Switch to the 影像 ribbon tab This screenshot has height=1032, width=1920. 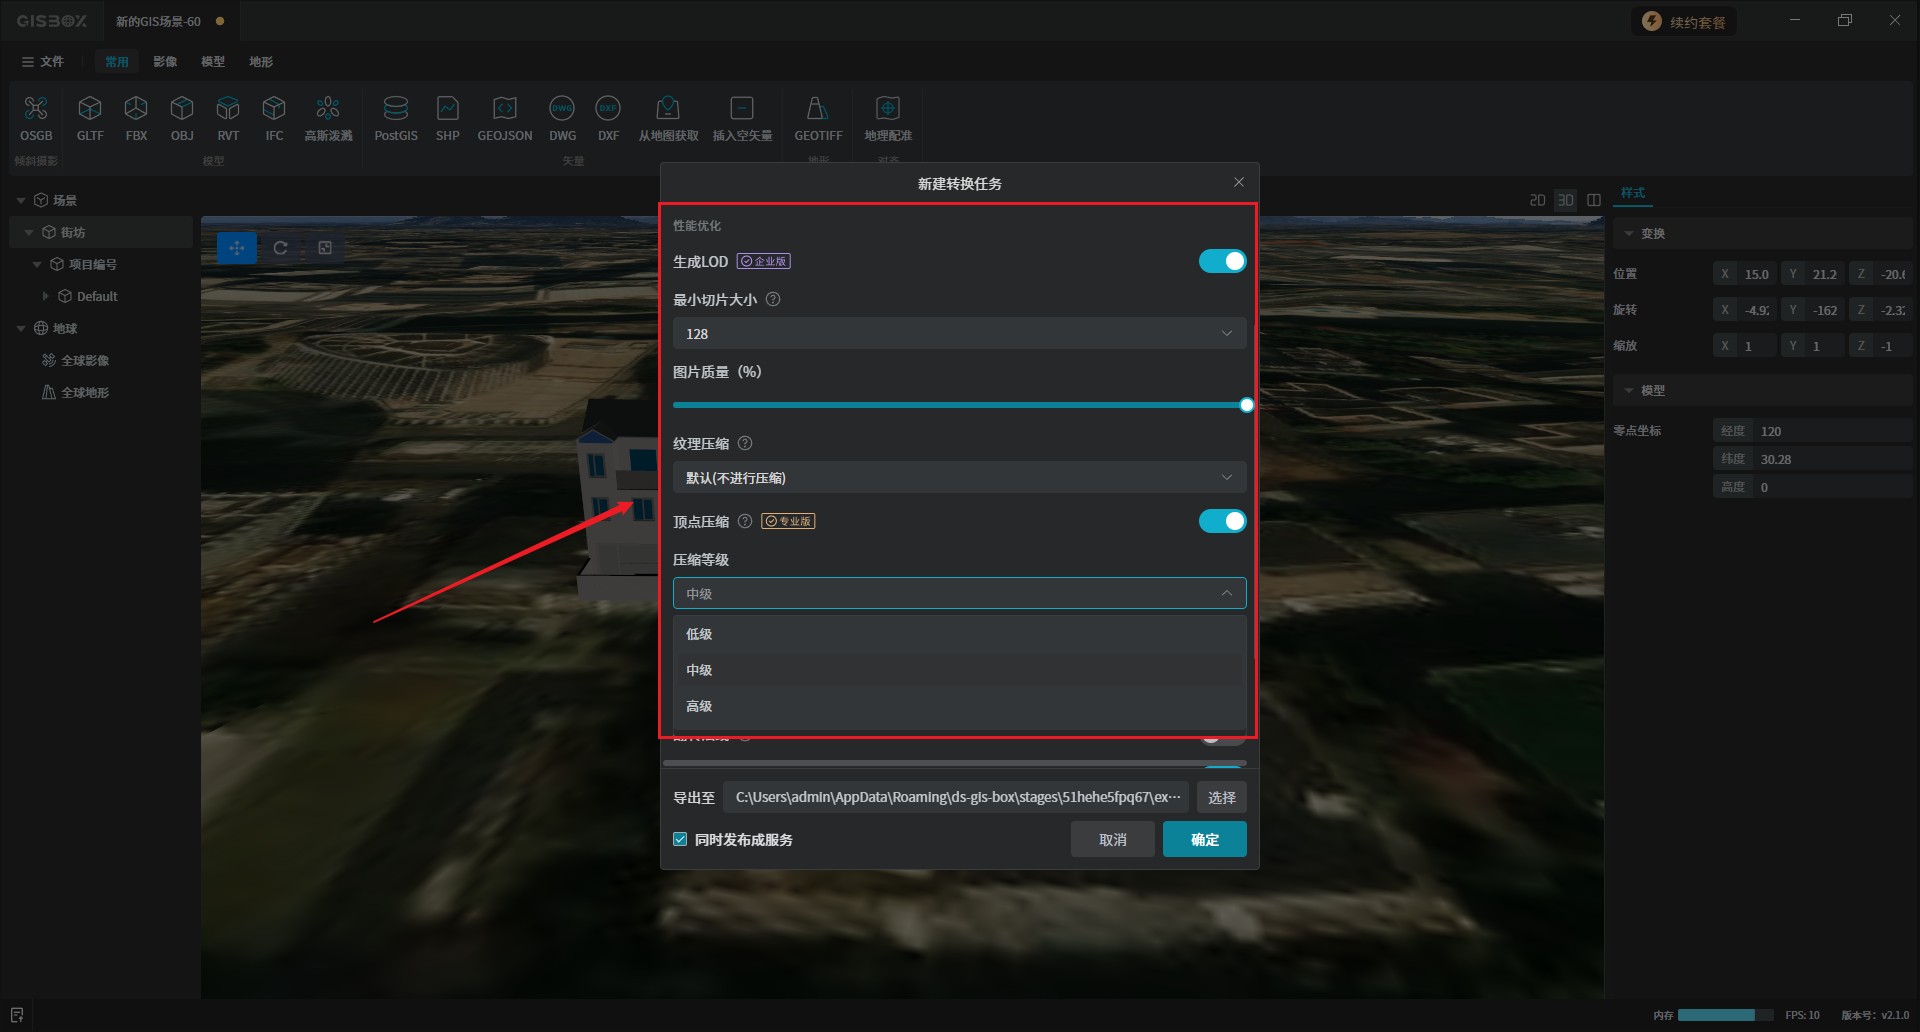[x=165, y=62]
